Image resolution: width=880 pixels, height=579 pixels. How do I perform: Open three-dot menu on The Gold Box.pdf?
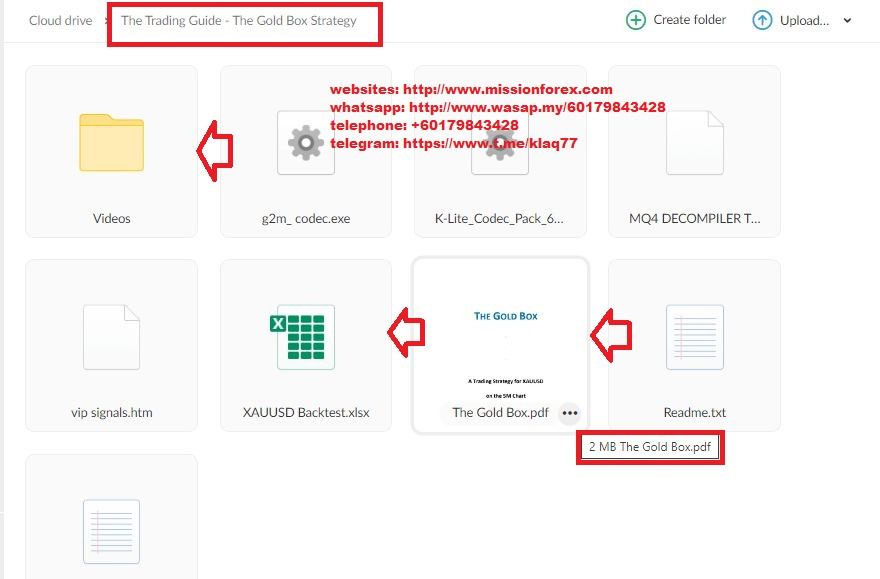point(569,412)
